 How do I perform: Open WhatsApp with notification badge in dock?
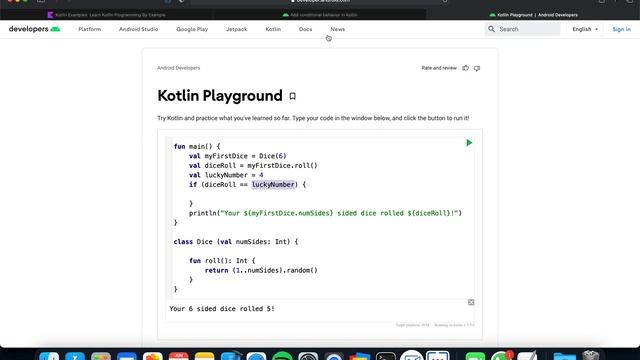pos(501,356)
